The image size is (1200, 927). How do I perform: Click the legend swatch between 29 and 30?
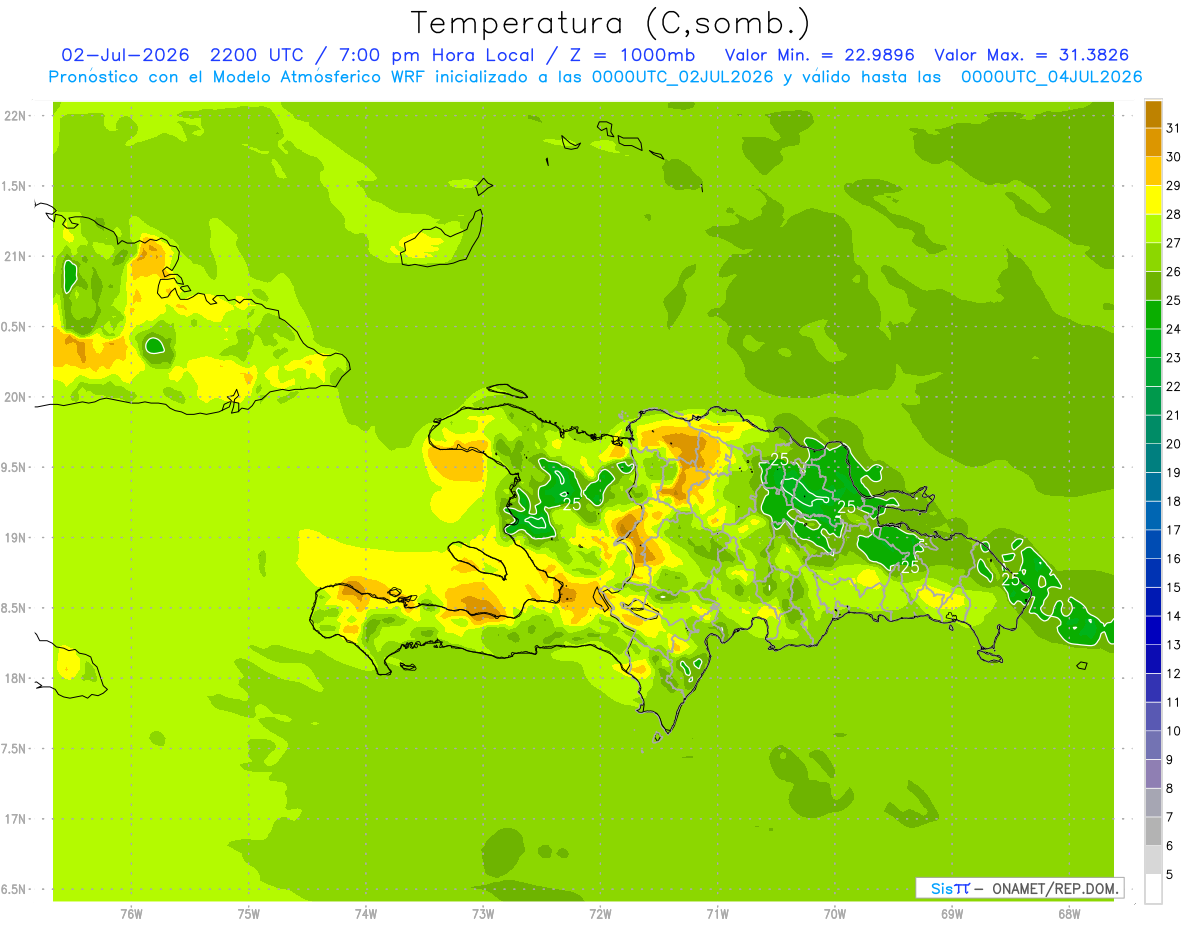1153,171
